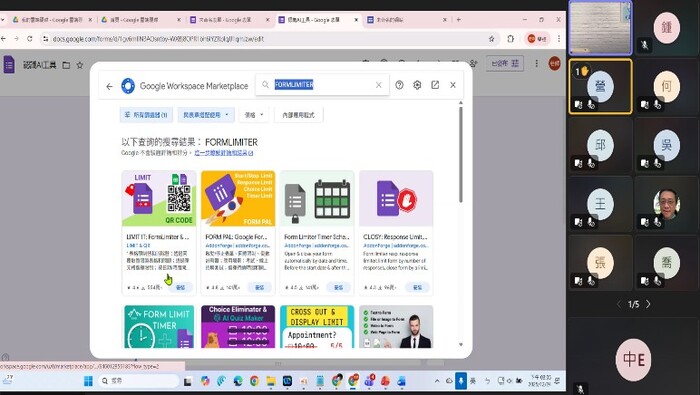Open Marketplace settings gear icon

click(x=417, y=85)
